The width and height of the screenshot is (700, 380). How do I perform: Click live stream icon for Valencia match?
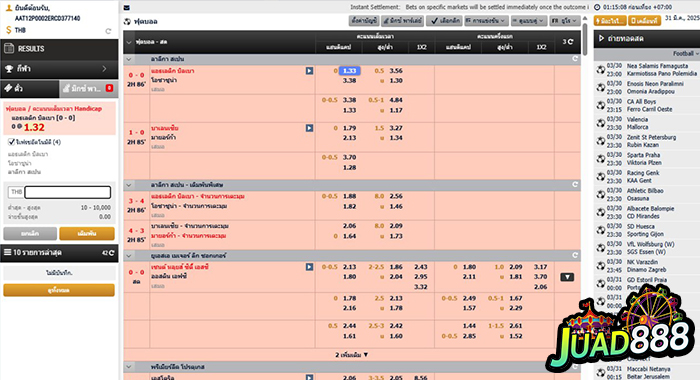click(601, 123)
